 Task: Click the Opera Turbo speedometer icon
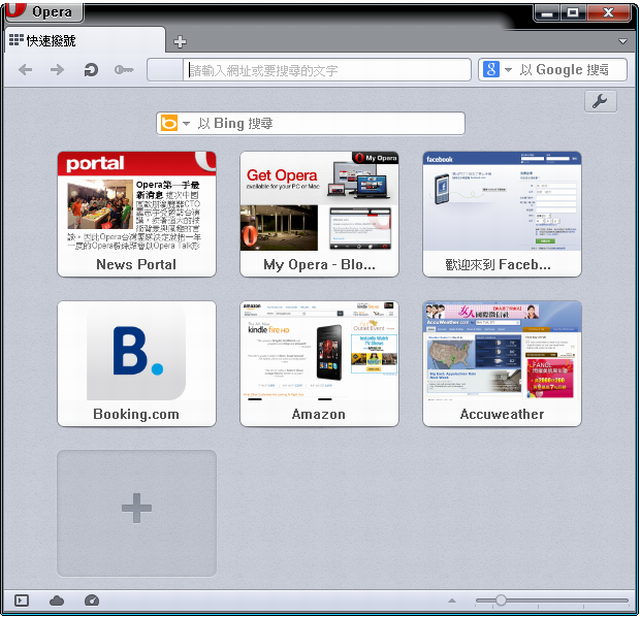tap(92, 600)
